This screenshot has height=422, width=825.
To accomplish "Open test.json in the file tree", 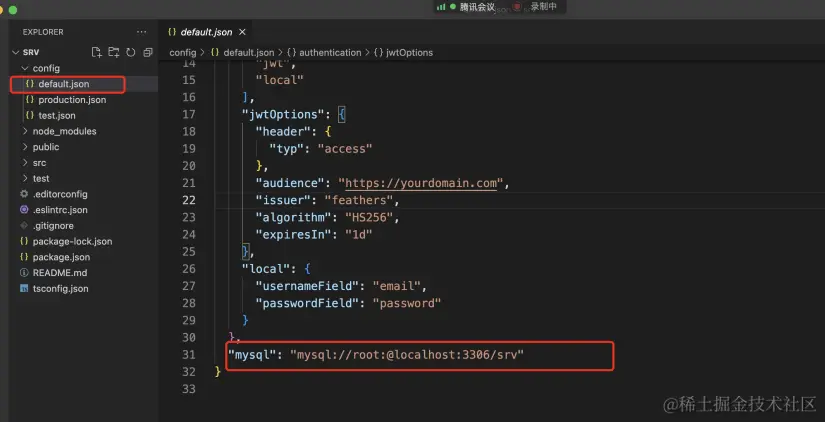I will click(x=57, y=116).
